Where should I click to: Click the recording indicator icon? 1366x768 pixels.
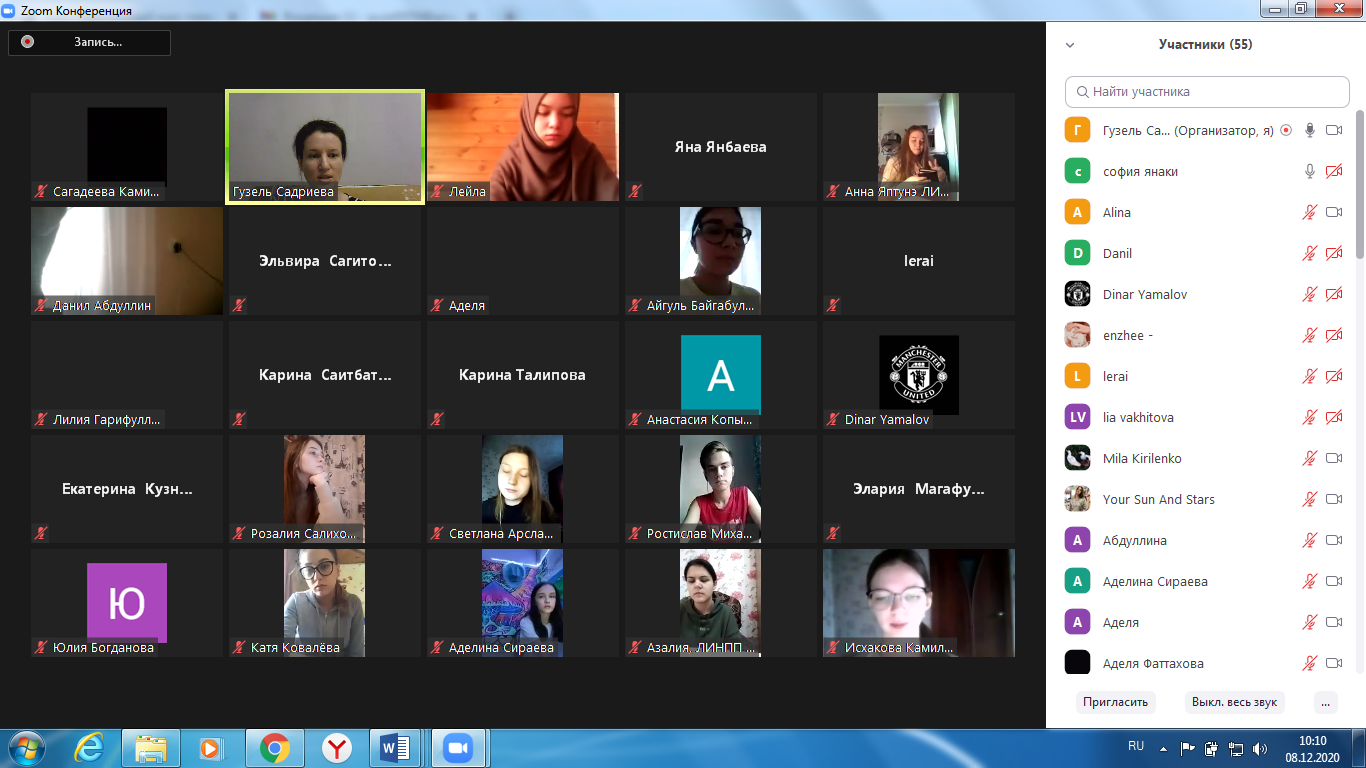(x=28, y=42)
